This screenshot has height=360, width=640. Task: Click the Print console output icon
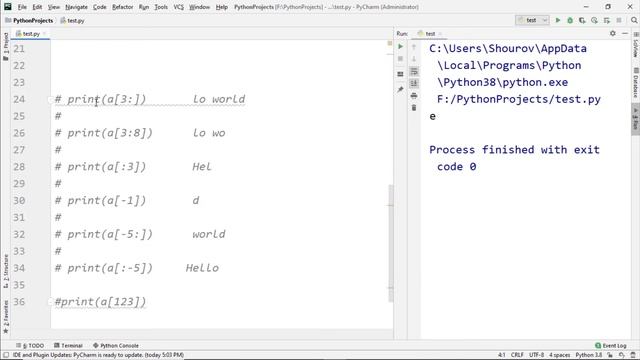(414, 96)
